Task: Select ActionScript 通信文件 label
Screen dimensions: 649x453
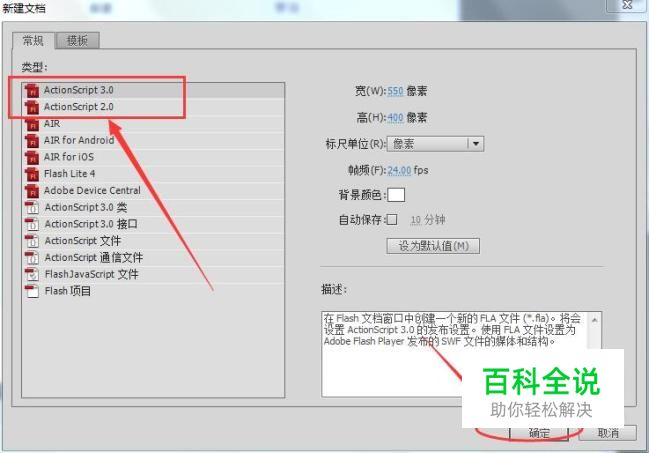Action: (94, 258)
